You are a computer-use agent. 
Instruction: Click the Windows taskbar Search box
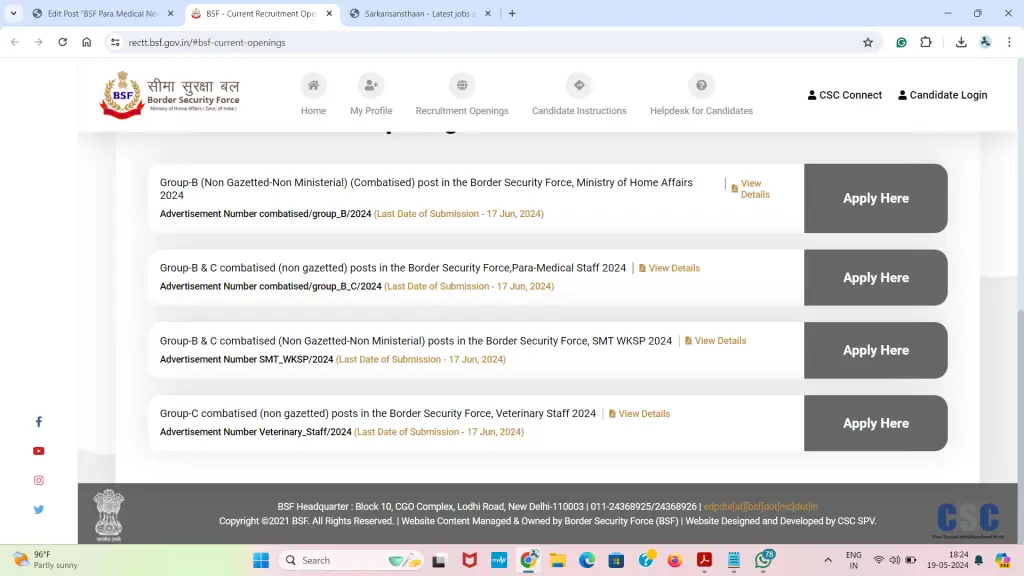[352, 560]
